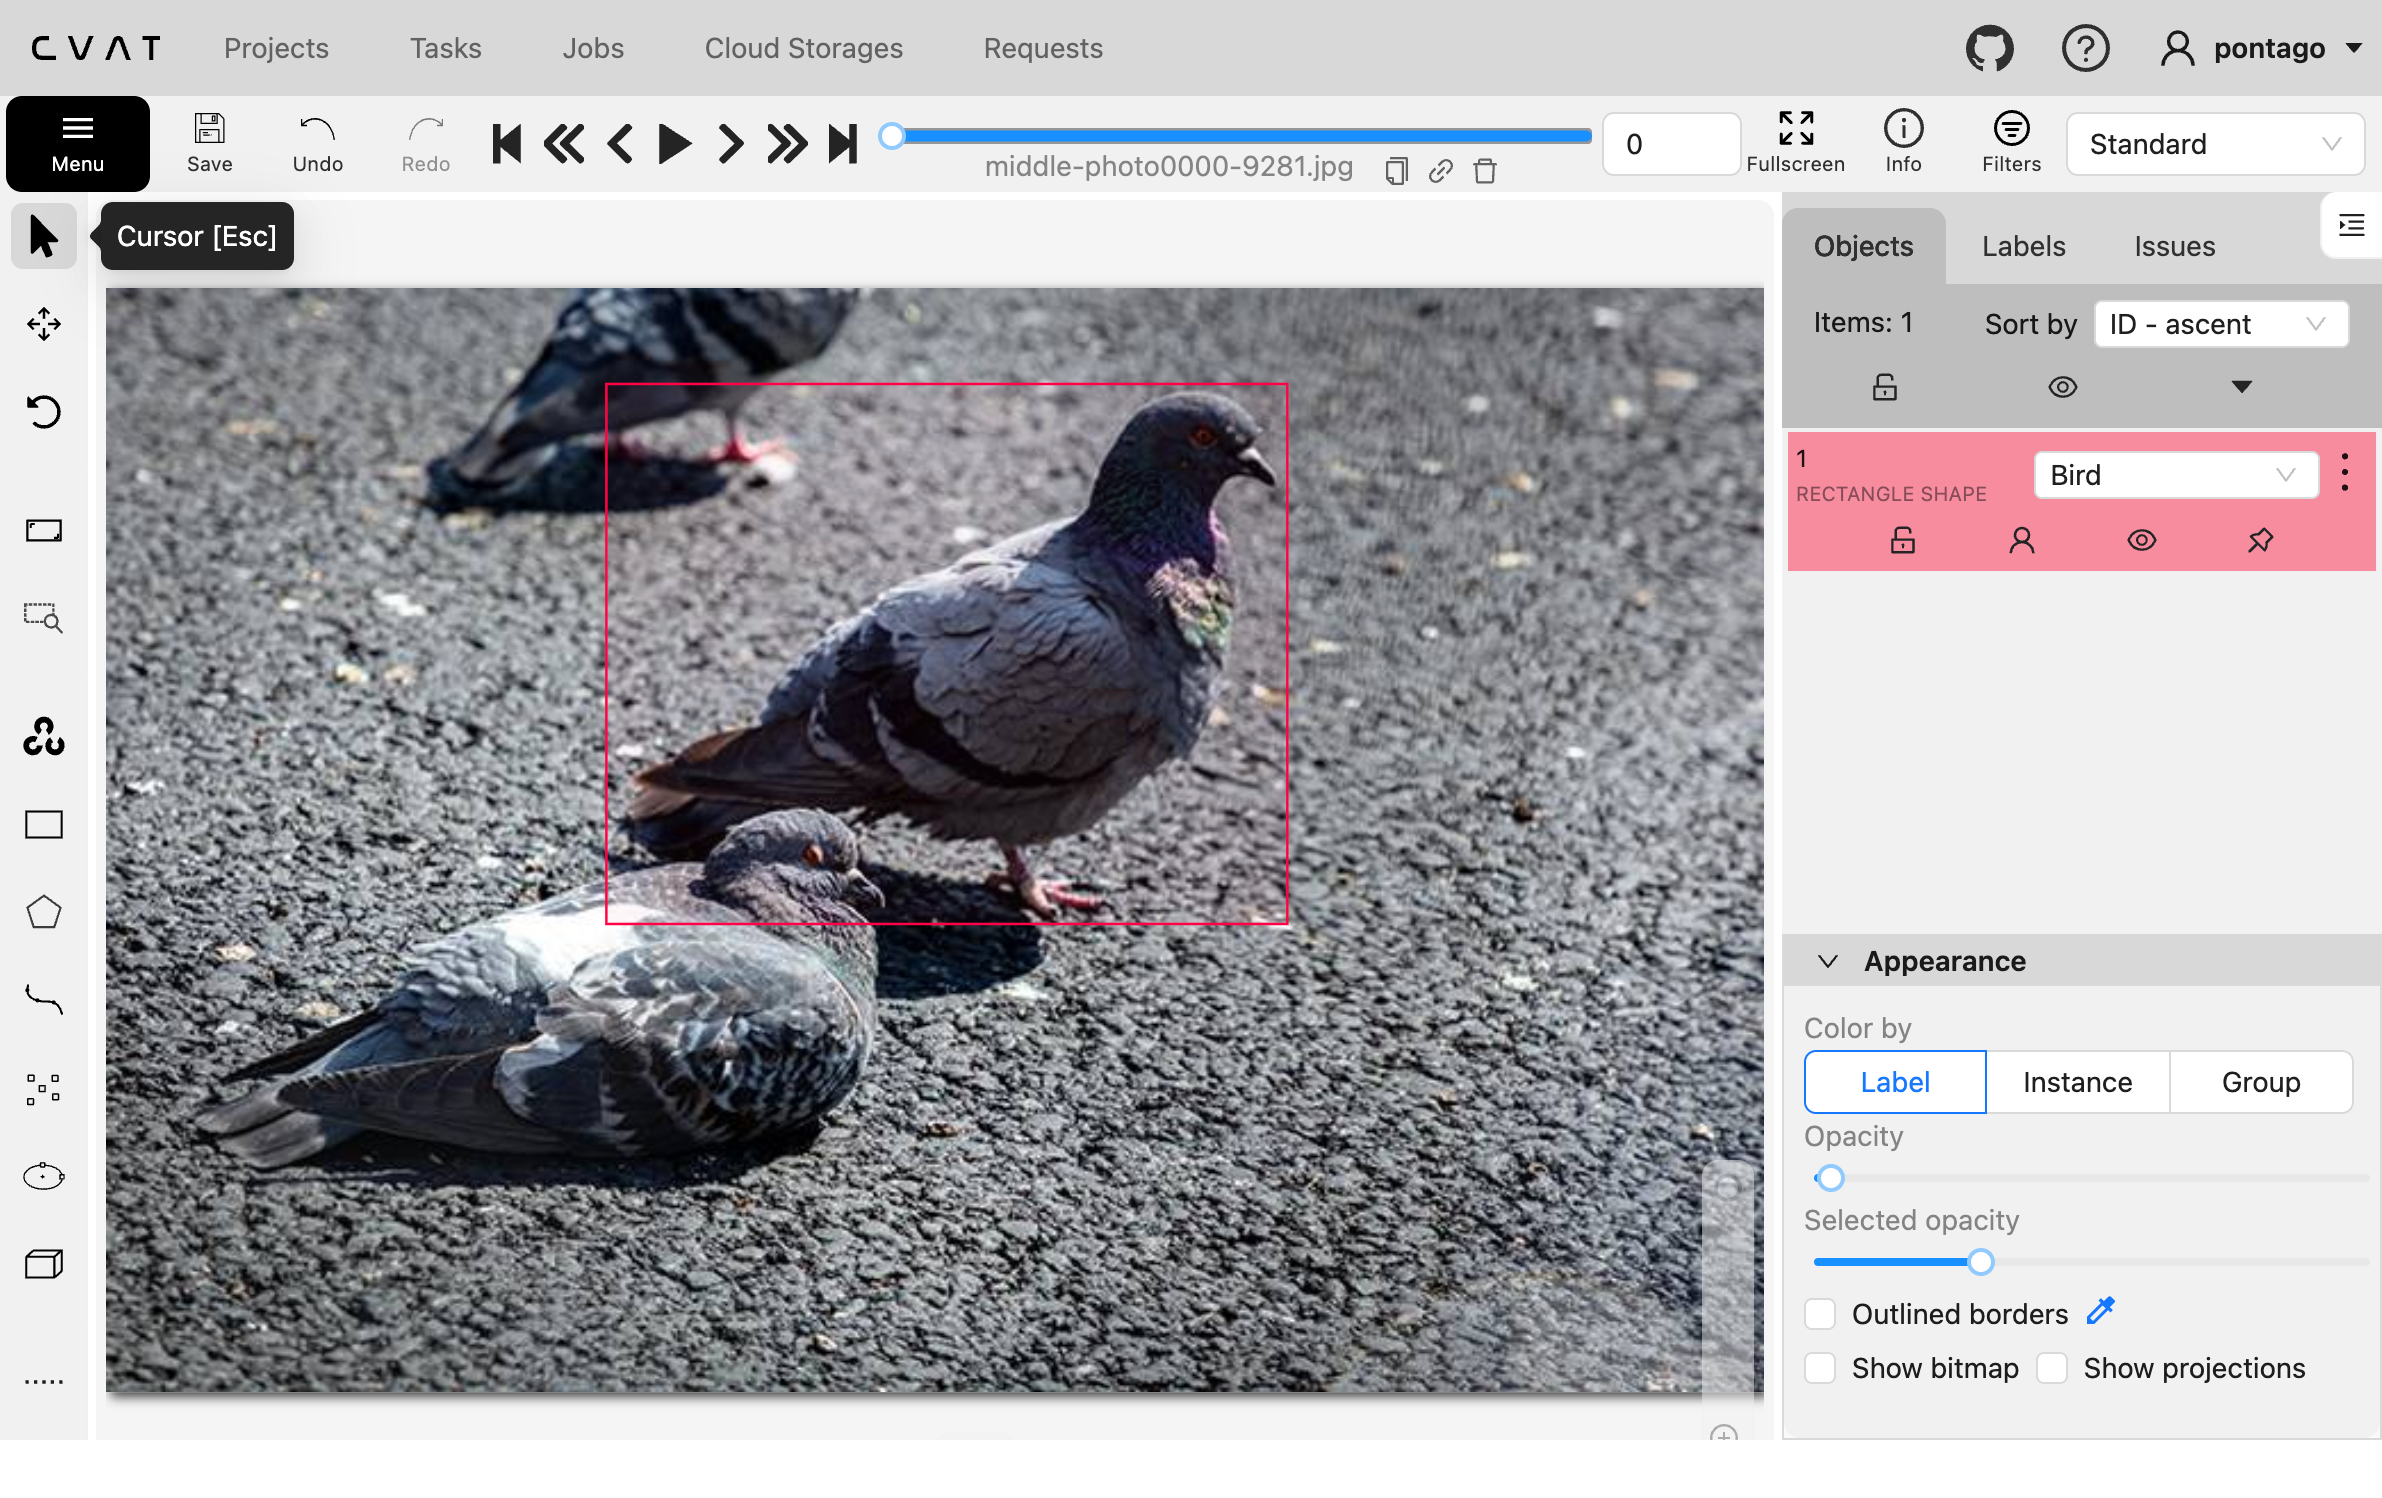Switch to Labels tab
This screenshot has width=2382, height=1498.
pos(2023,246)
